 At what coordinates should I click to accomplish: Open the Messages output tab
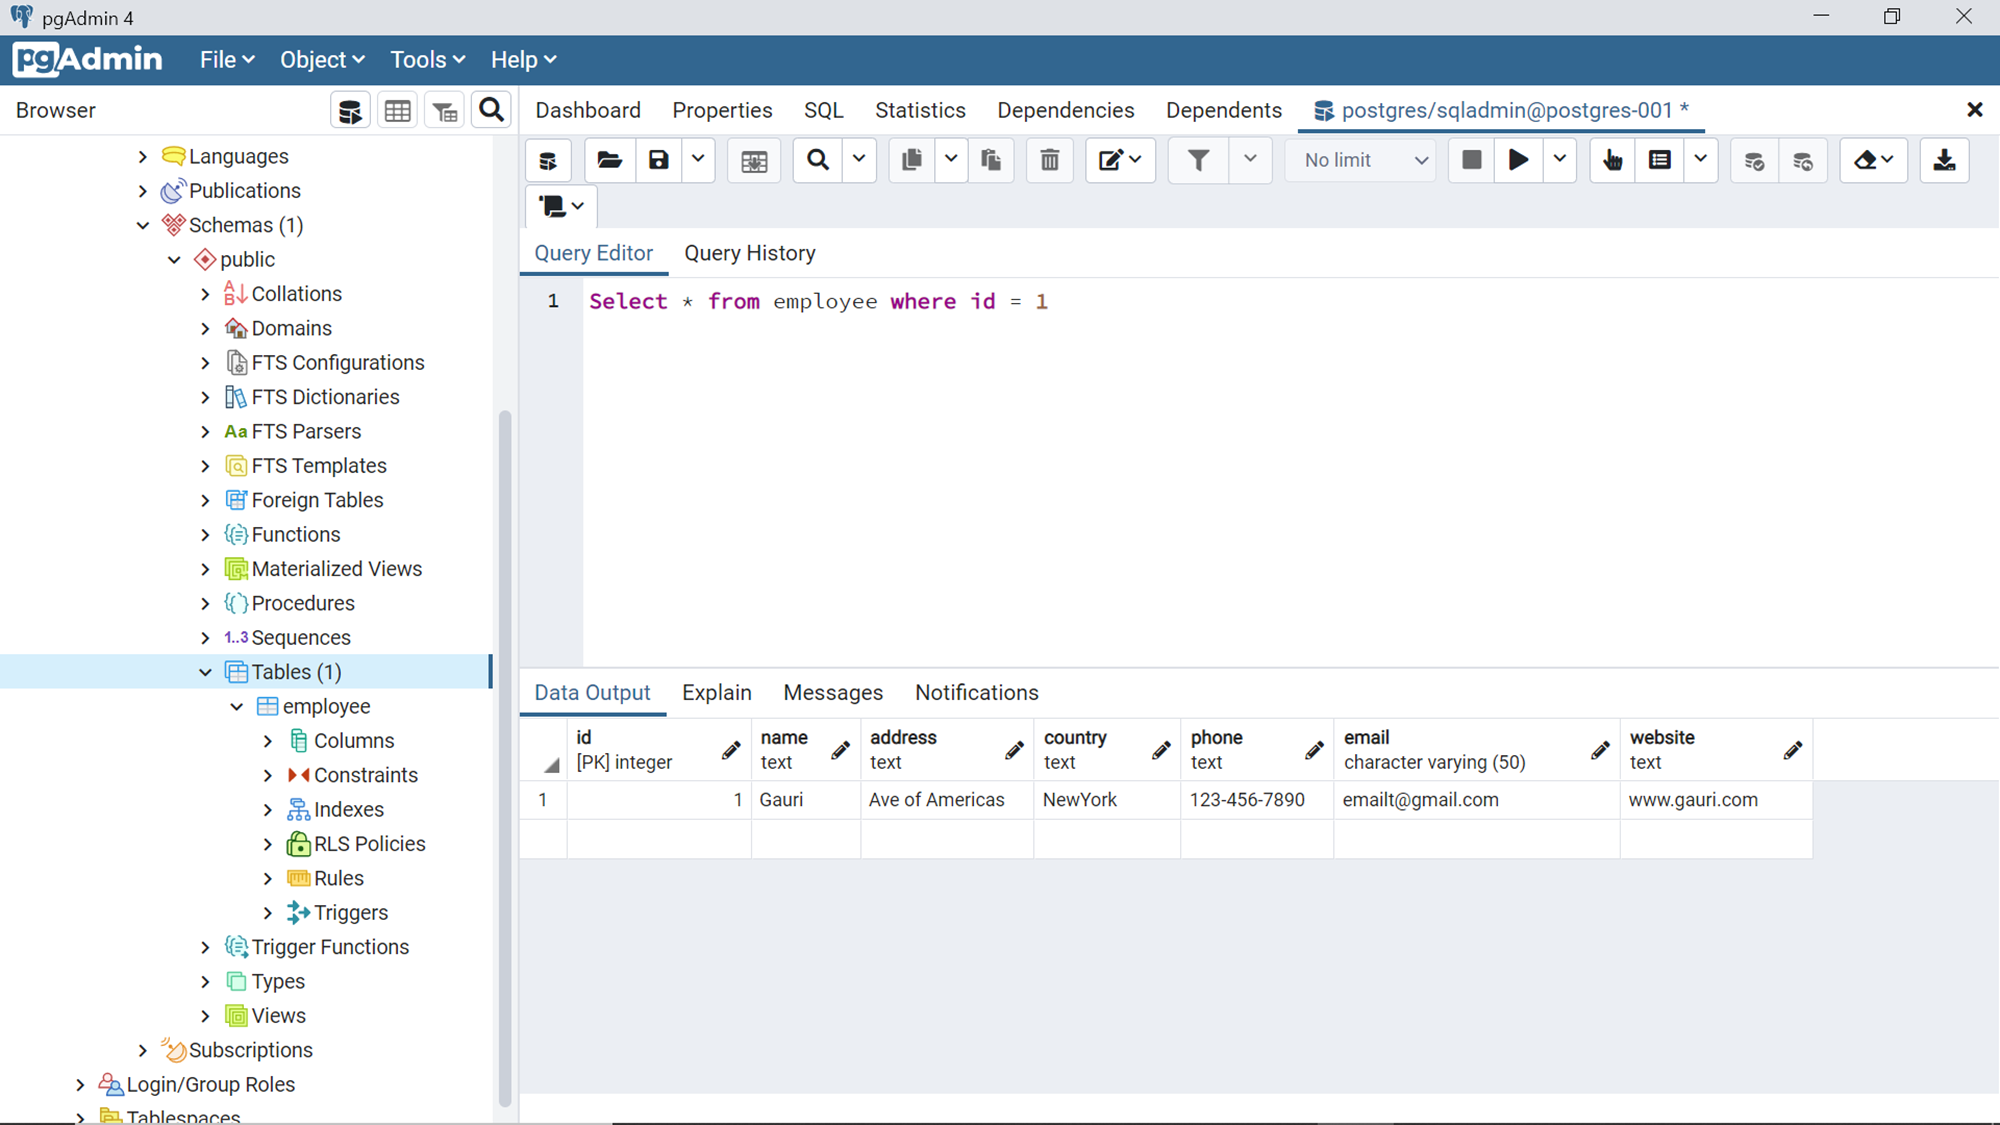832,693
